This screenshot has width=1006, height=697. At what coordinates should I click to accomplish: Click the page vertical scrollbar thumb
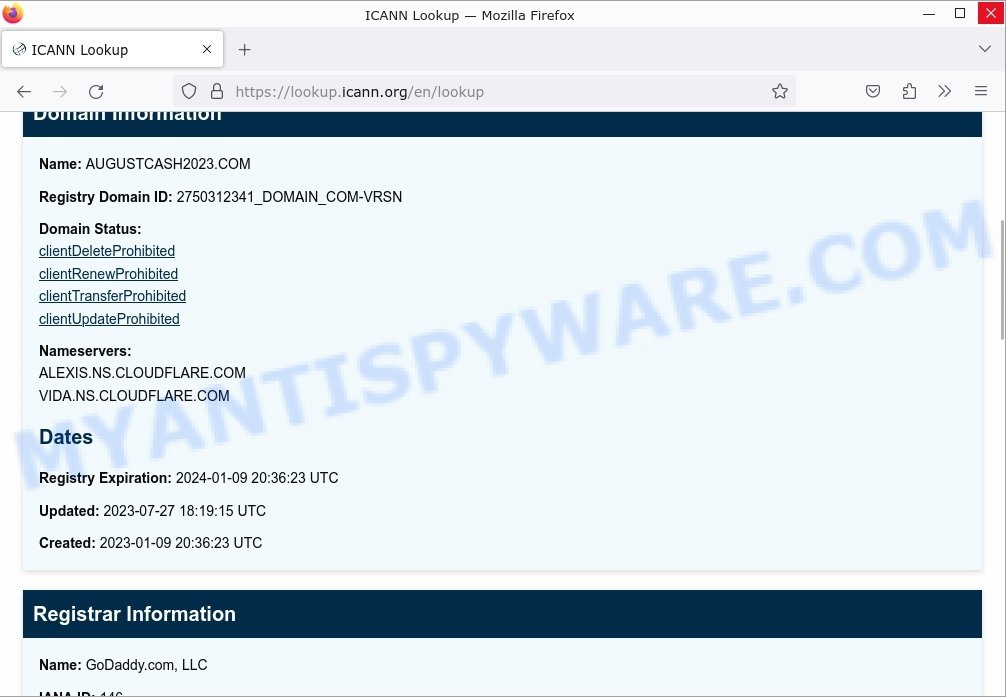1002,280
